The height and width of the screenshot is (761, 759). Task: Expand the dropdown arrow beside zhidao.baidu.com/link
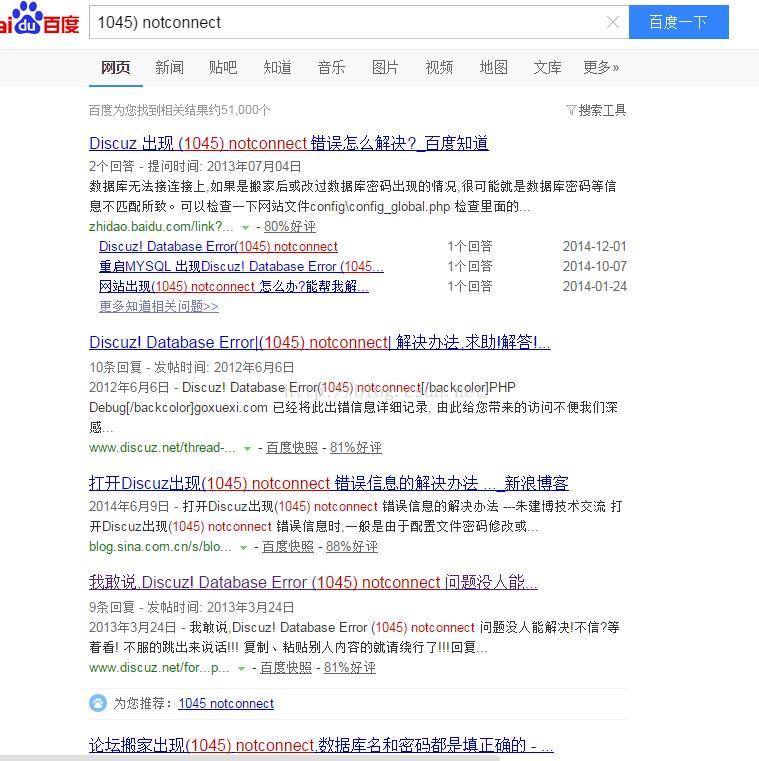coord(246,227)
